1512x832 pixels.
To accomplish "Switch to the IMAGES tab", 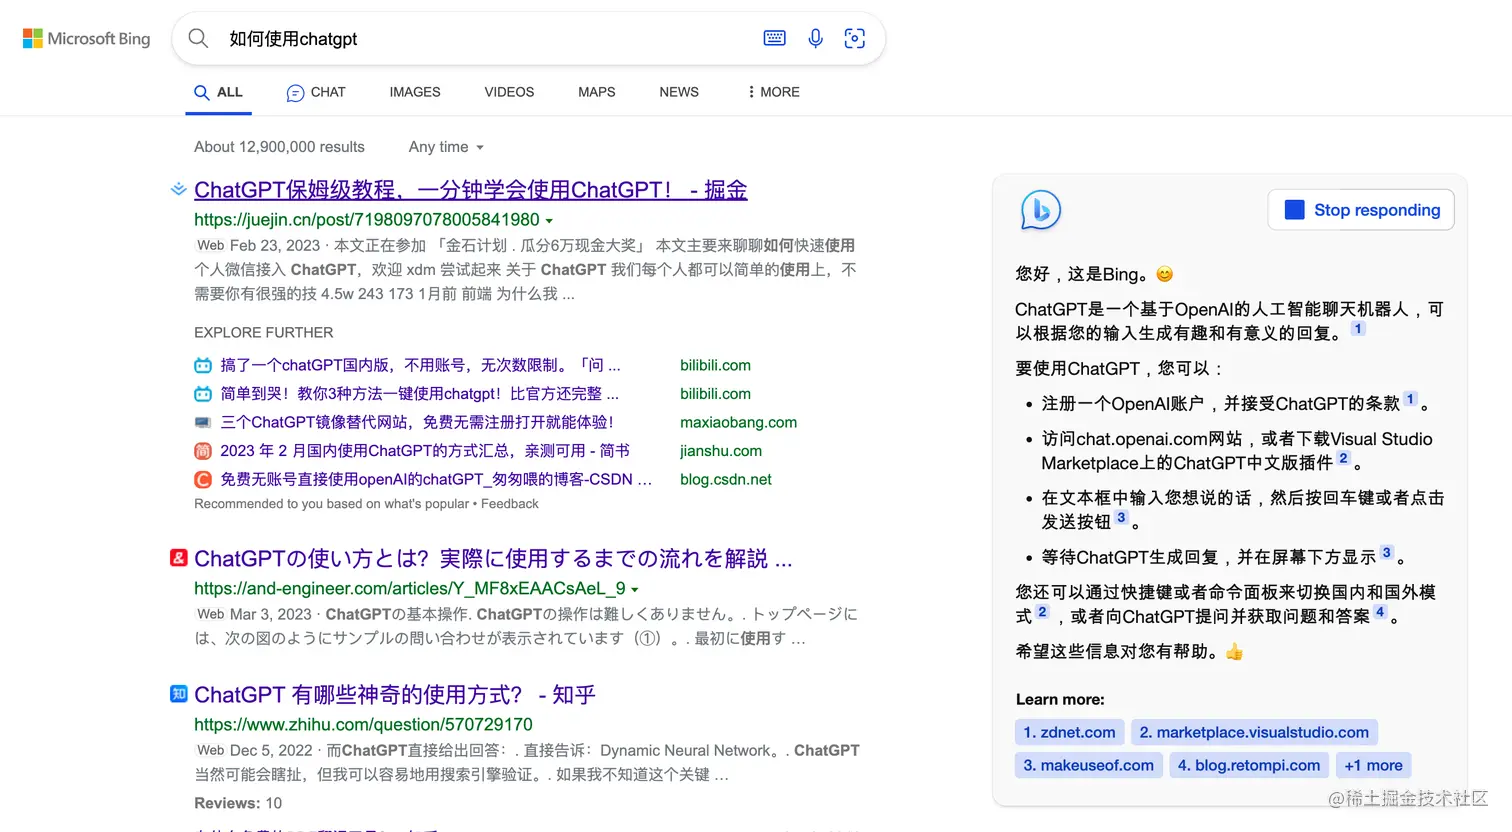I will point(415,92).
